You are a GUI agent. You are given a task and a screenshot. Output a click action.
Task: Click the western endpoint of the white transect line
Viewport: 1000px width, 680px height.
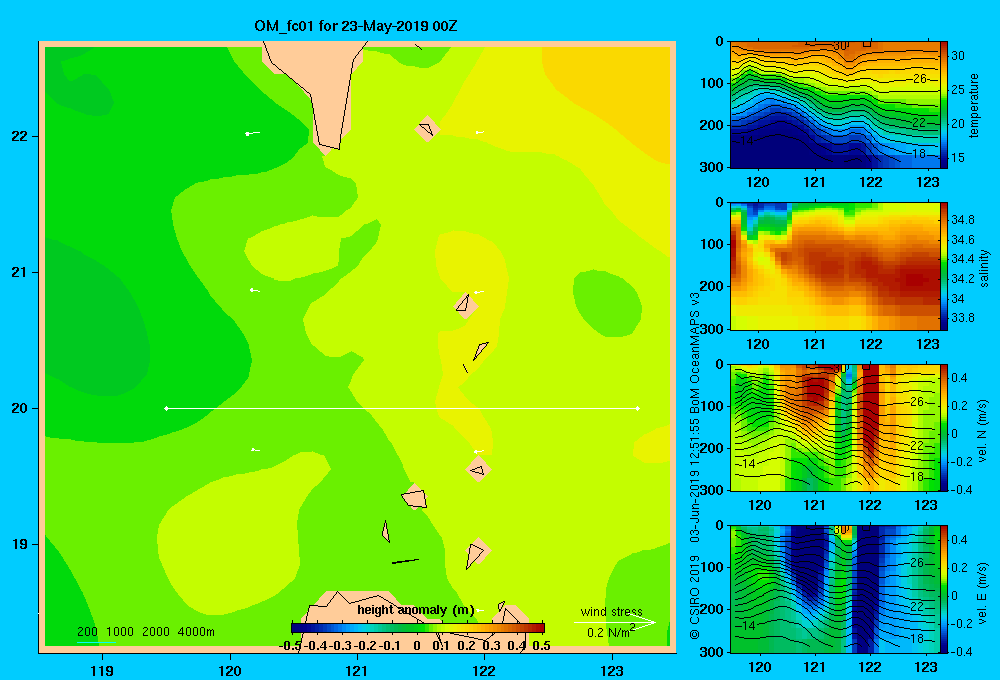point(166,408)
